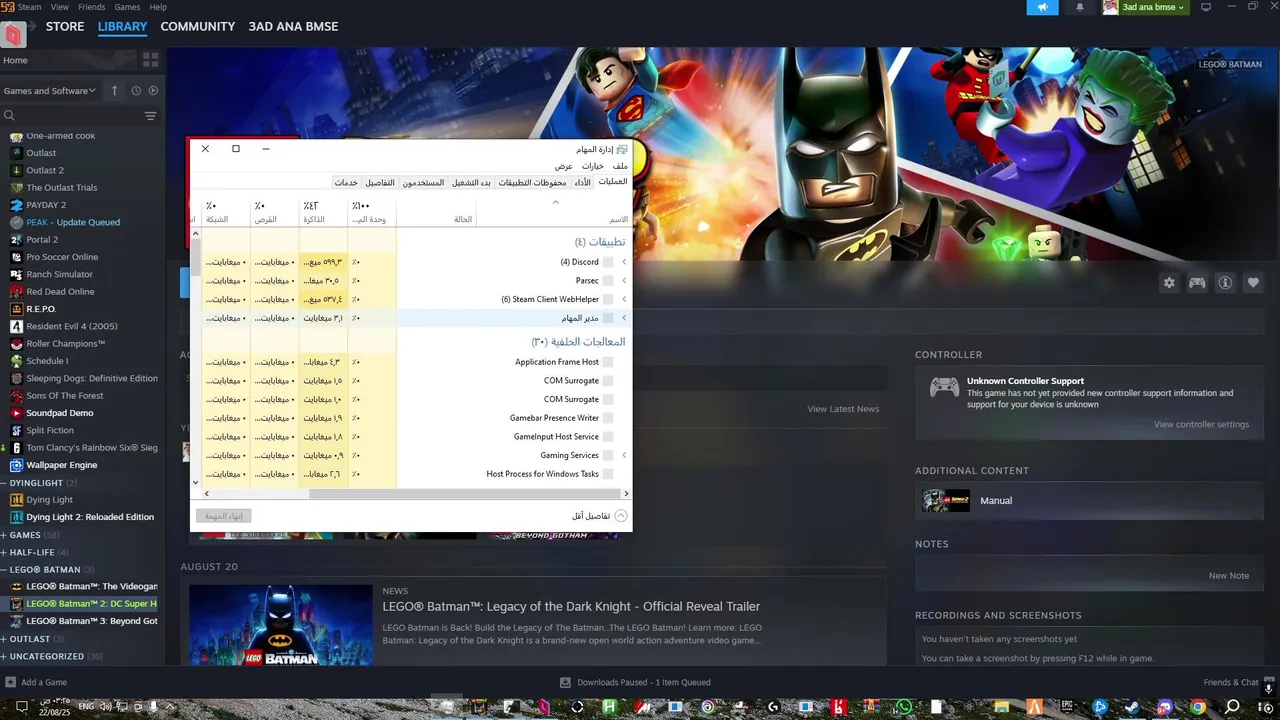
Task: Click the sort ascending arrow in library sidebar
Action: tap(114, 90)
